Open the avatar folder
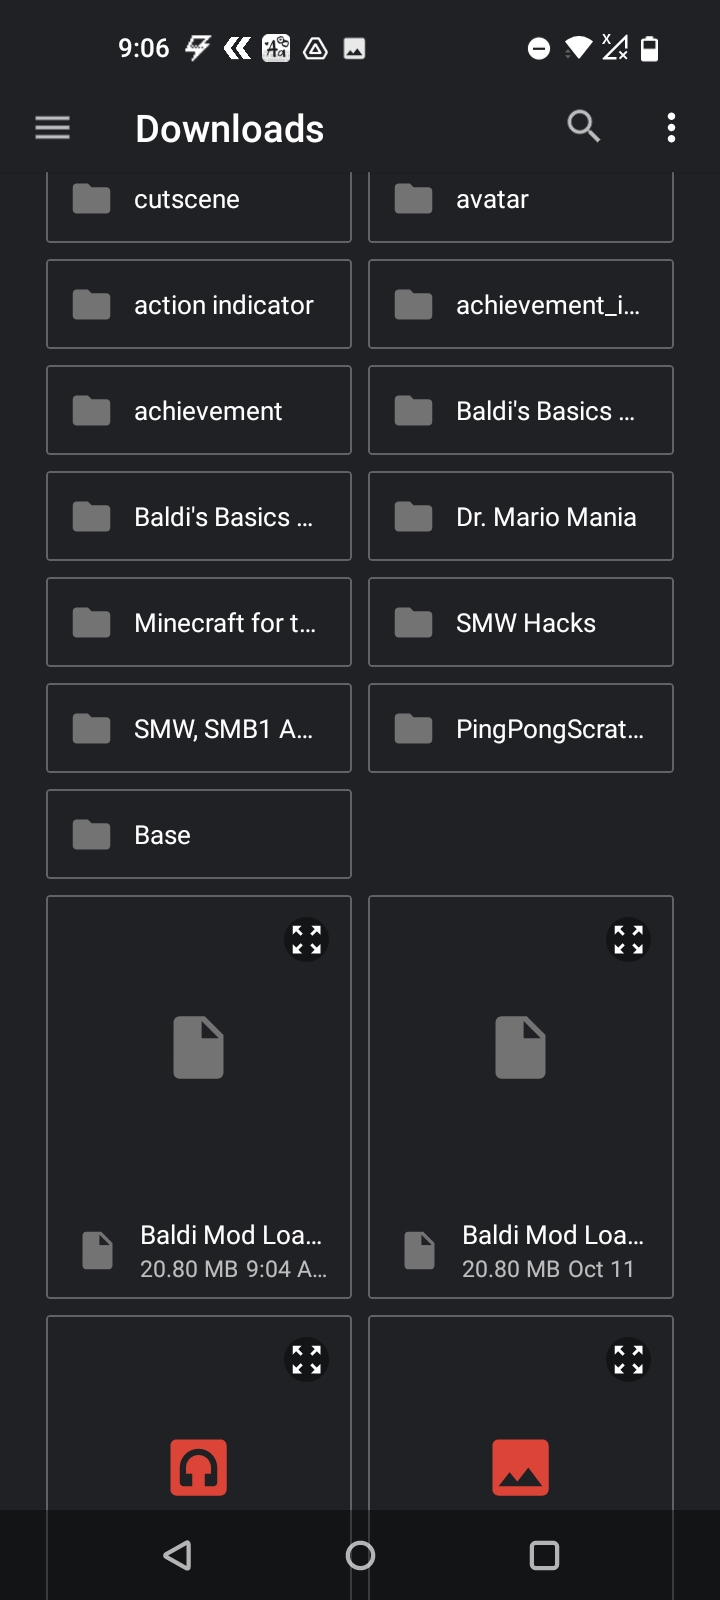720x1600 pixels. [520, 203]
